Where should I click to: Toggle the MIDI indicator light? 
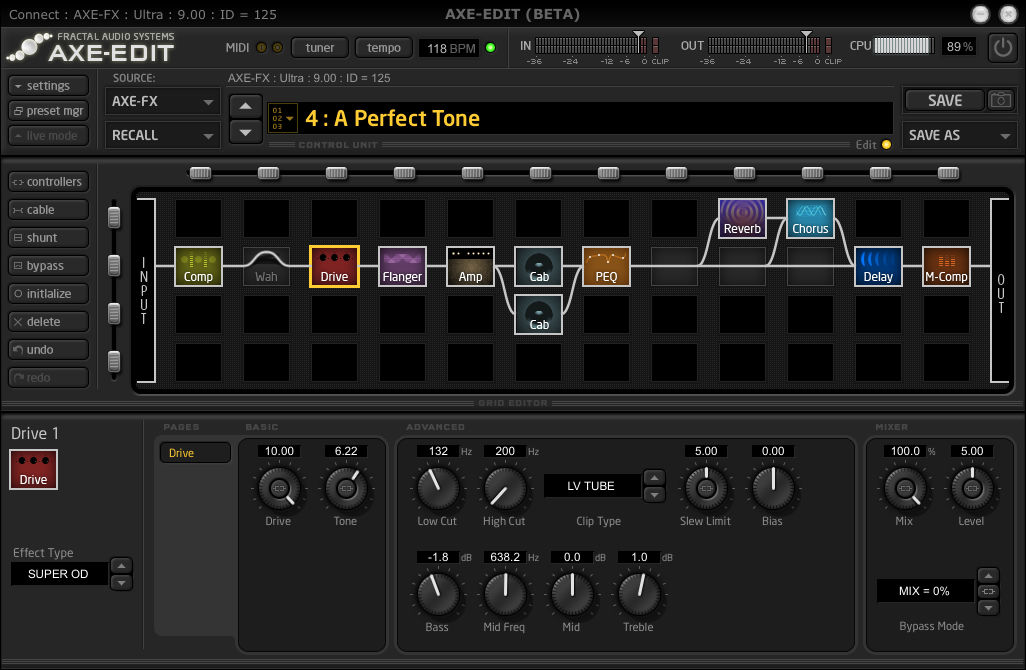pyautogui.click(x=261, y=46)
